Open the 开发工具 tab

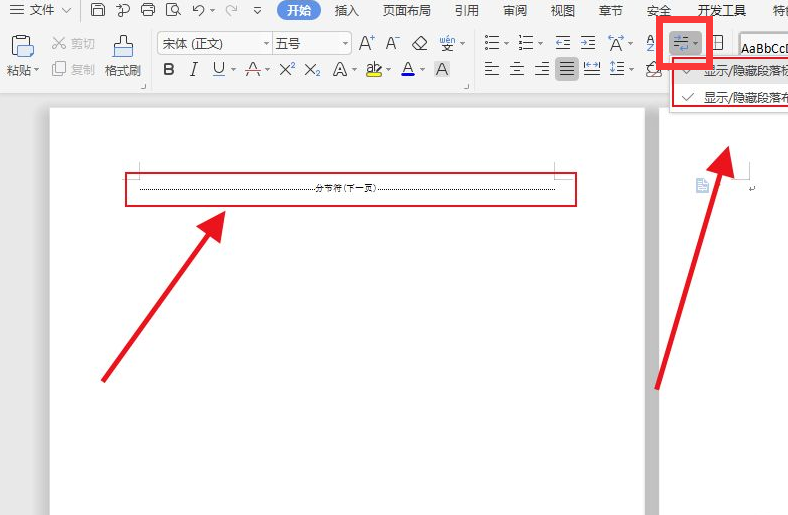tap(722, 11)
